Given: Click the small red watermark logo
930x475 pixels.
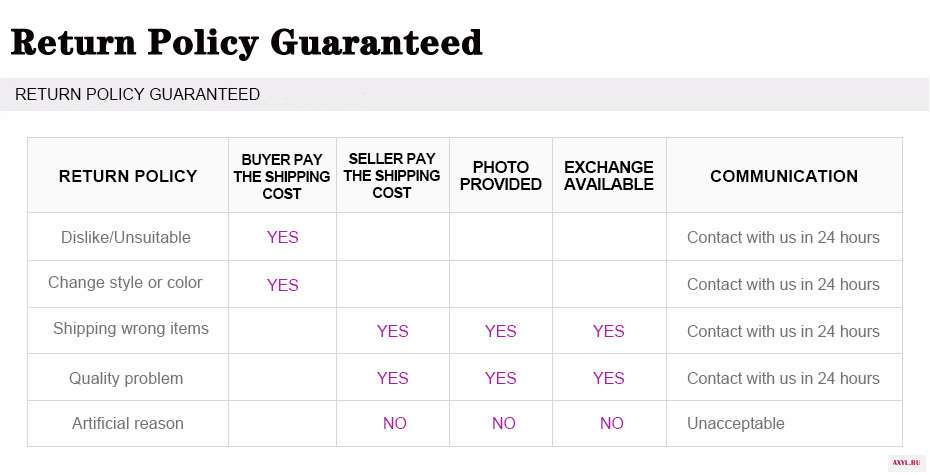Looking at the screenshot, I should tap(906, 463).
